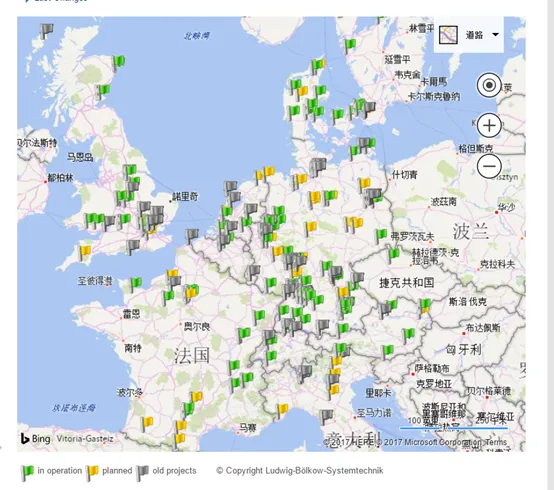Image resolution: width=554 pixels, height=490 pixels.
Task: Click the 'planned' legend text
Action: [117, 471]
